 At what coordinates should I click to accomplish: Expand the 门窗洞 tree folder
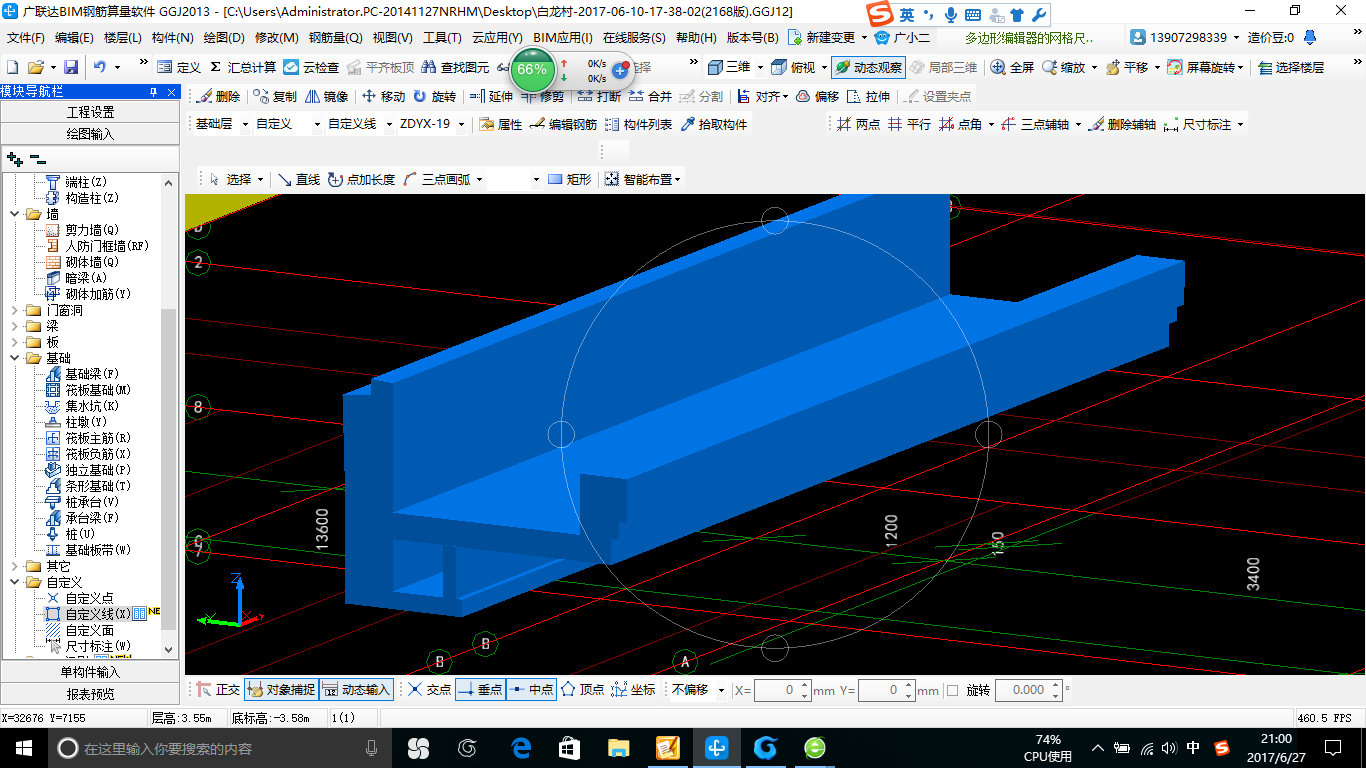pyautogui.click(x=14, y=310)
